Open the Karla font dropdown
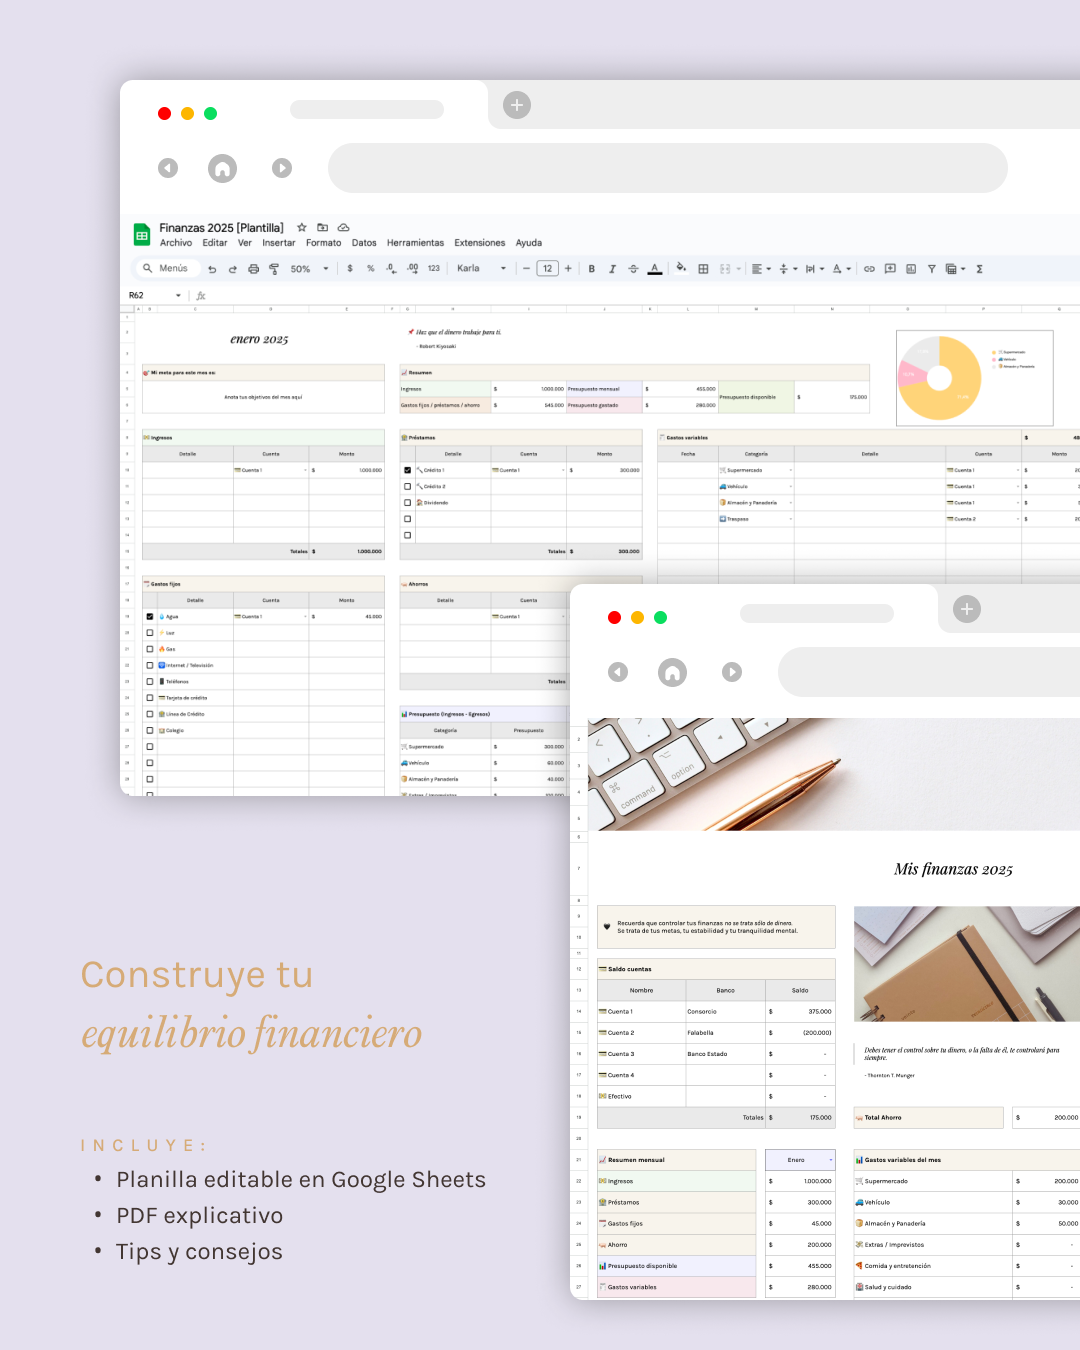The width and height of the screenshot is (1080, 1350). [x=482, y=268]
